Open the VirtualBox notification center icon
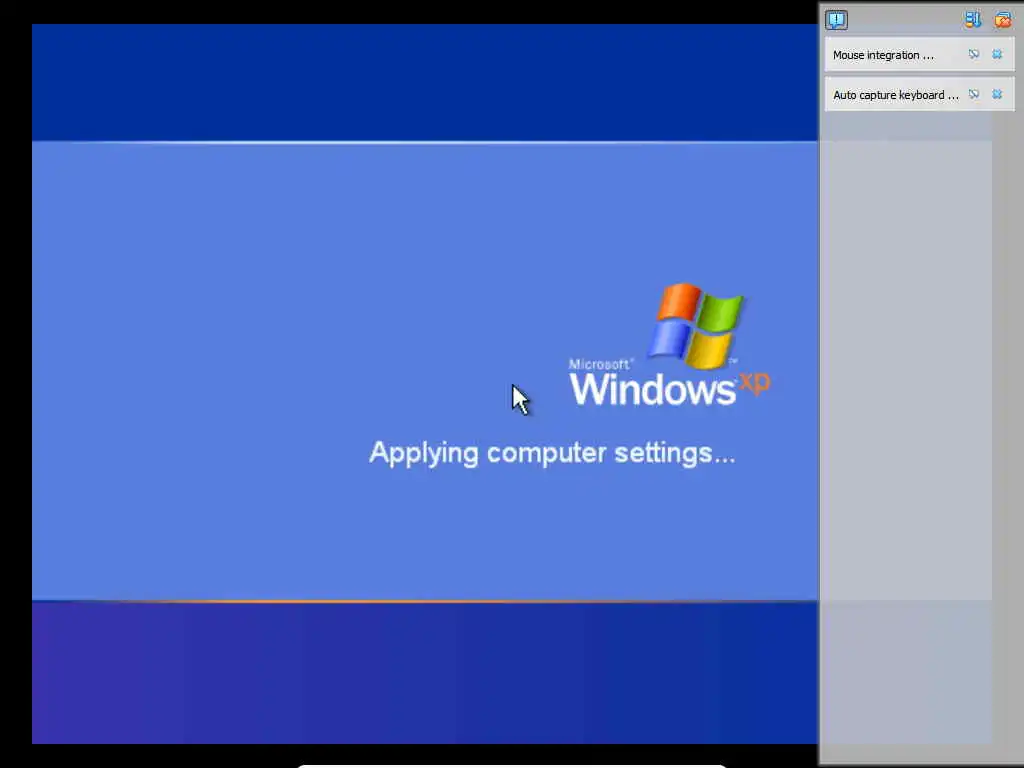Screen dimensions: 1024x768 836,20
